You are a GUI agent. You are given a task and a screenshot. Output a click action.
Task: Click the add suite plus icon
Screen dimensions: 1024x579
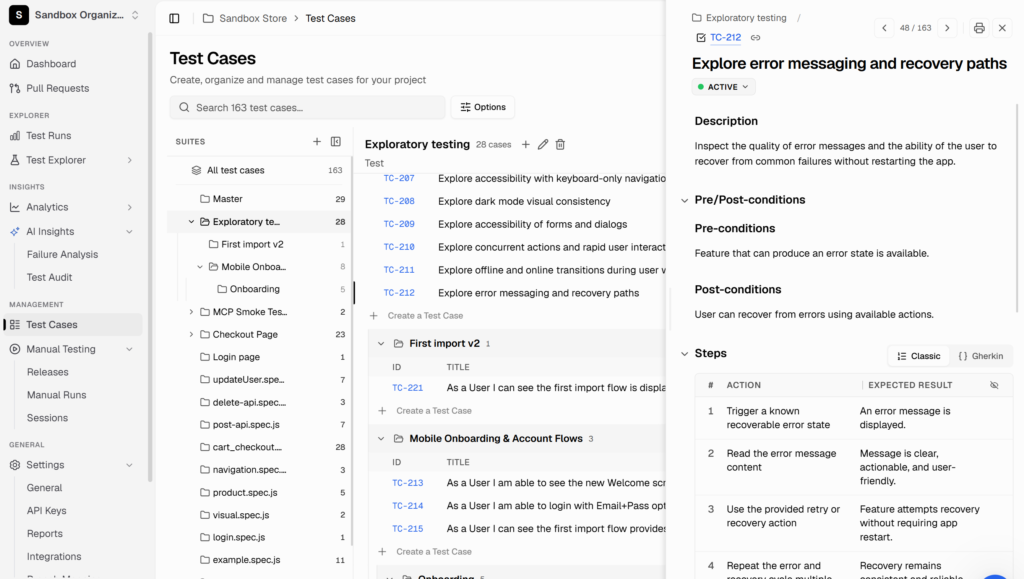coord(317,142)
